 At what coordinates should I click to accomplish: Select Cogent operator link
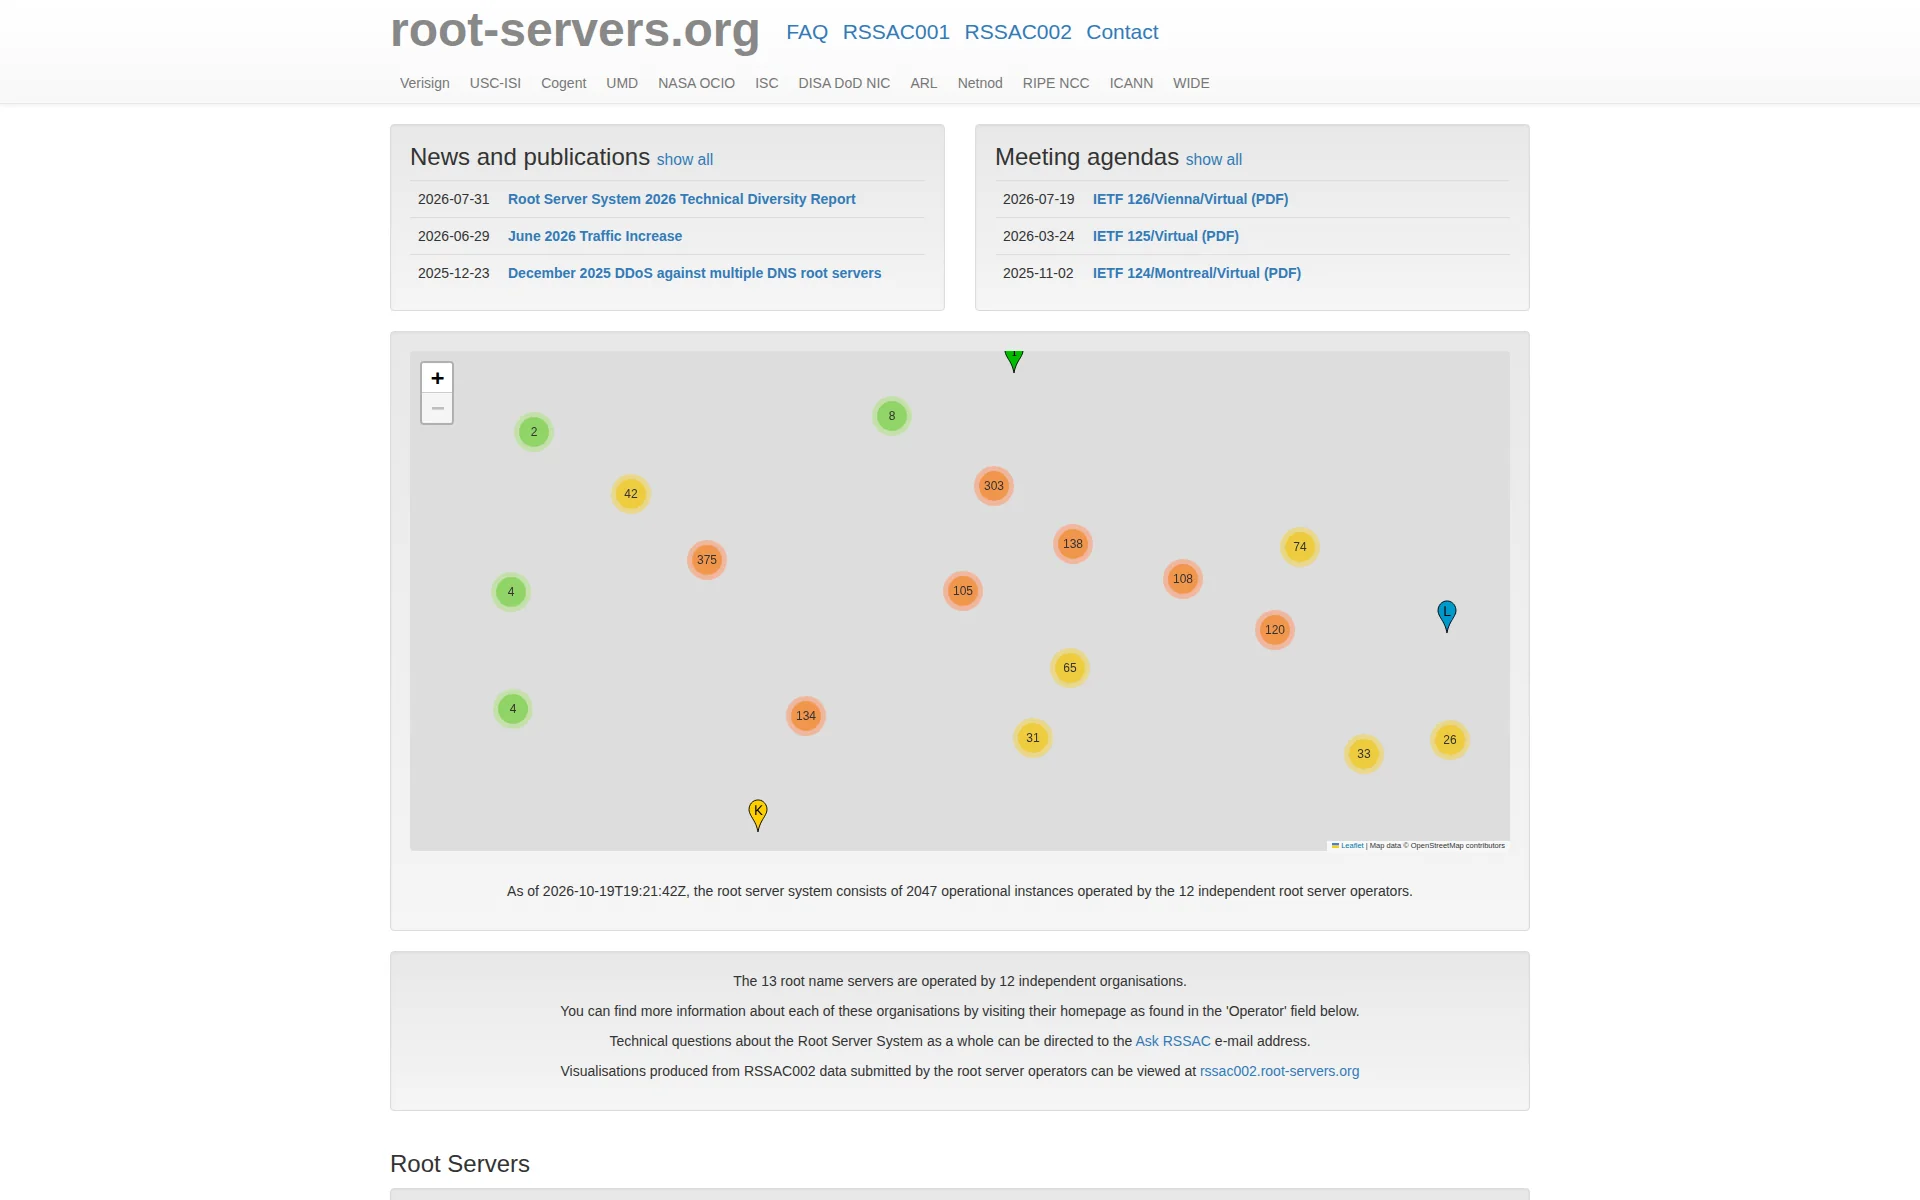click(x=564, y=83)
